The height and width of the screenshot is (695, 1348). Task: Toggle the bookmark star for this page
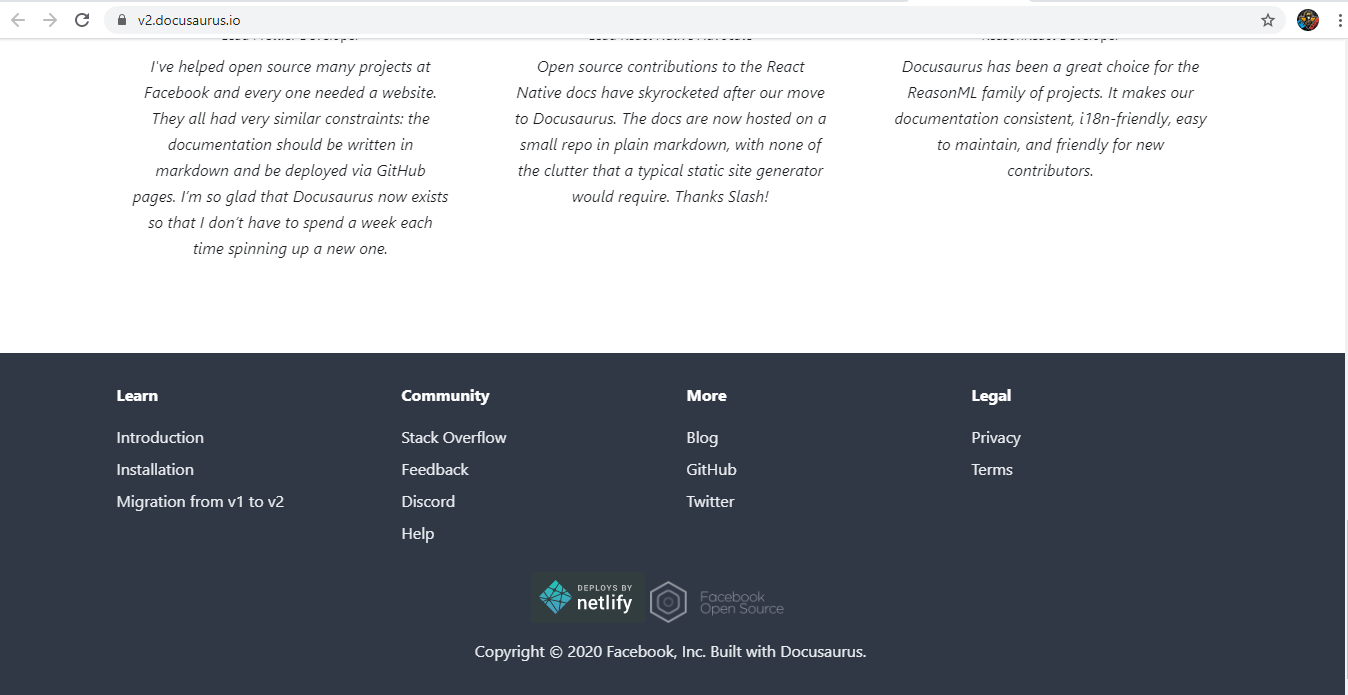coord(1268,18)
